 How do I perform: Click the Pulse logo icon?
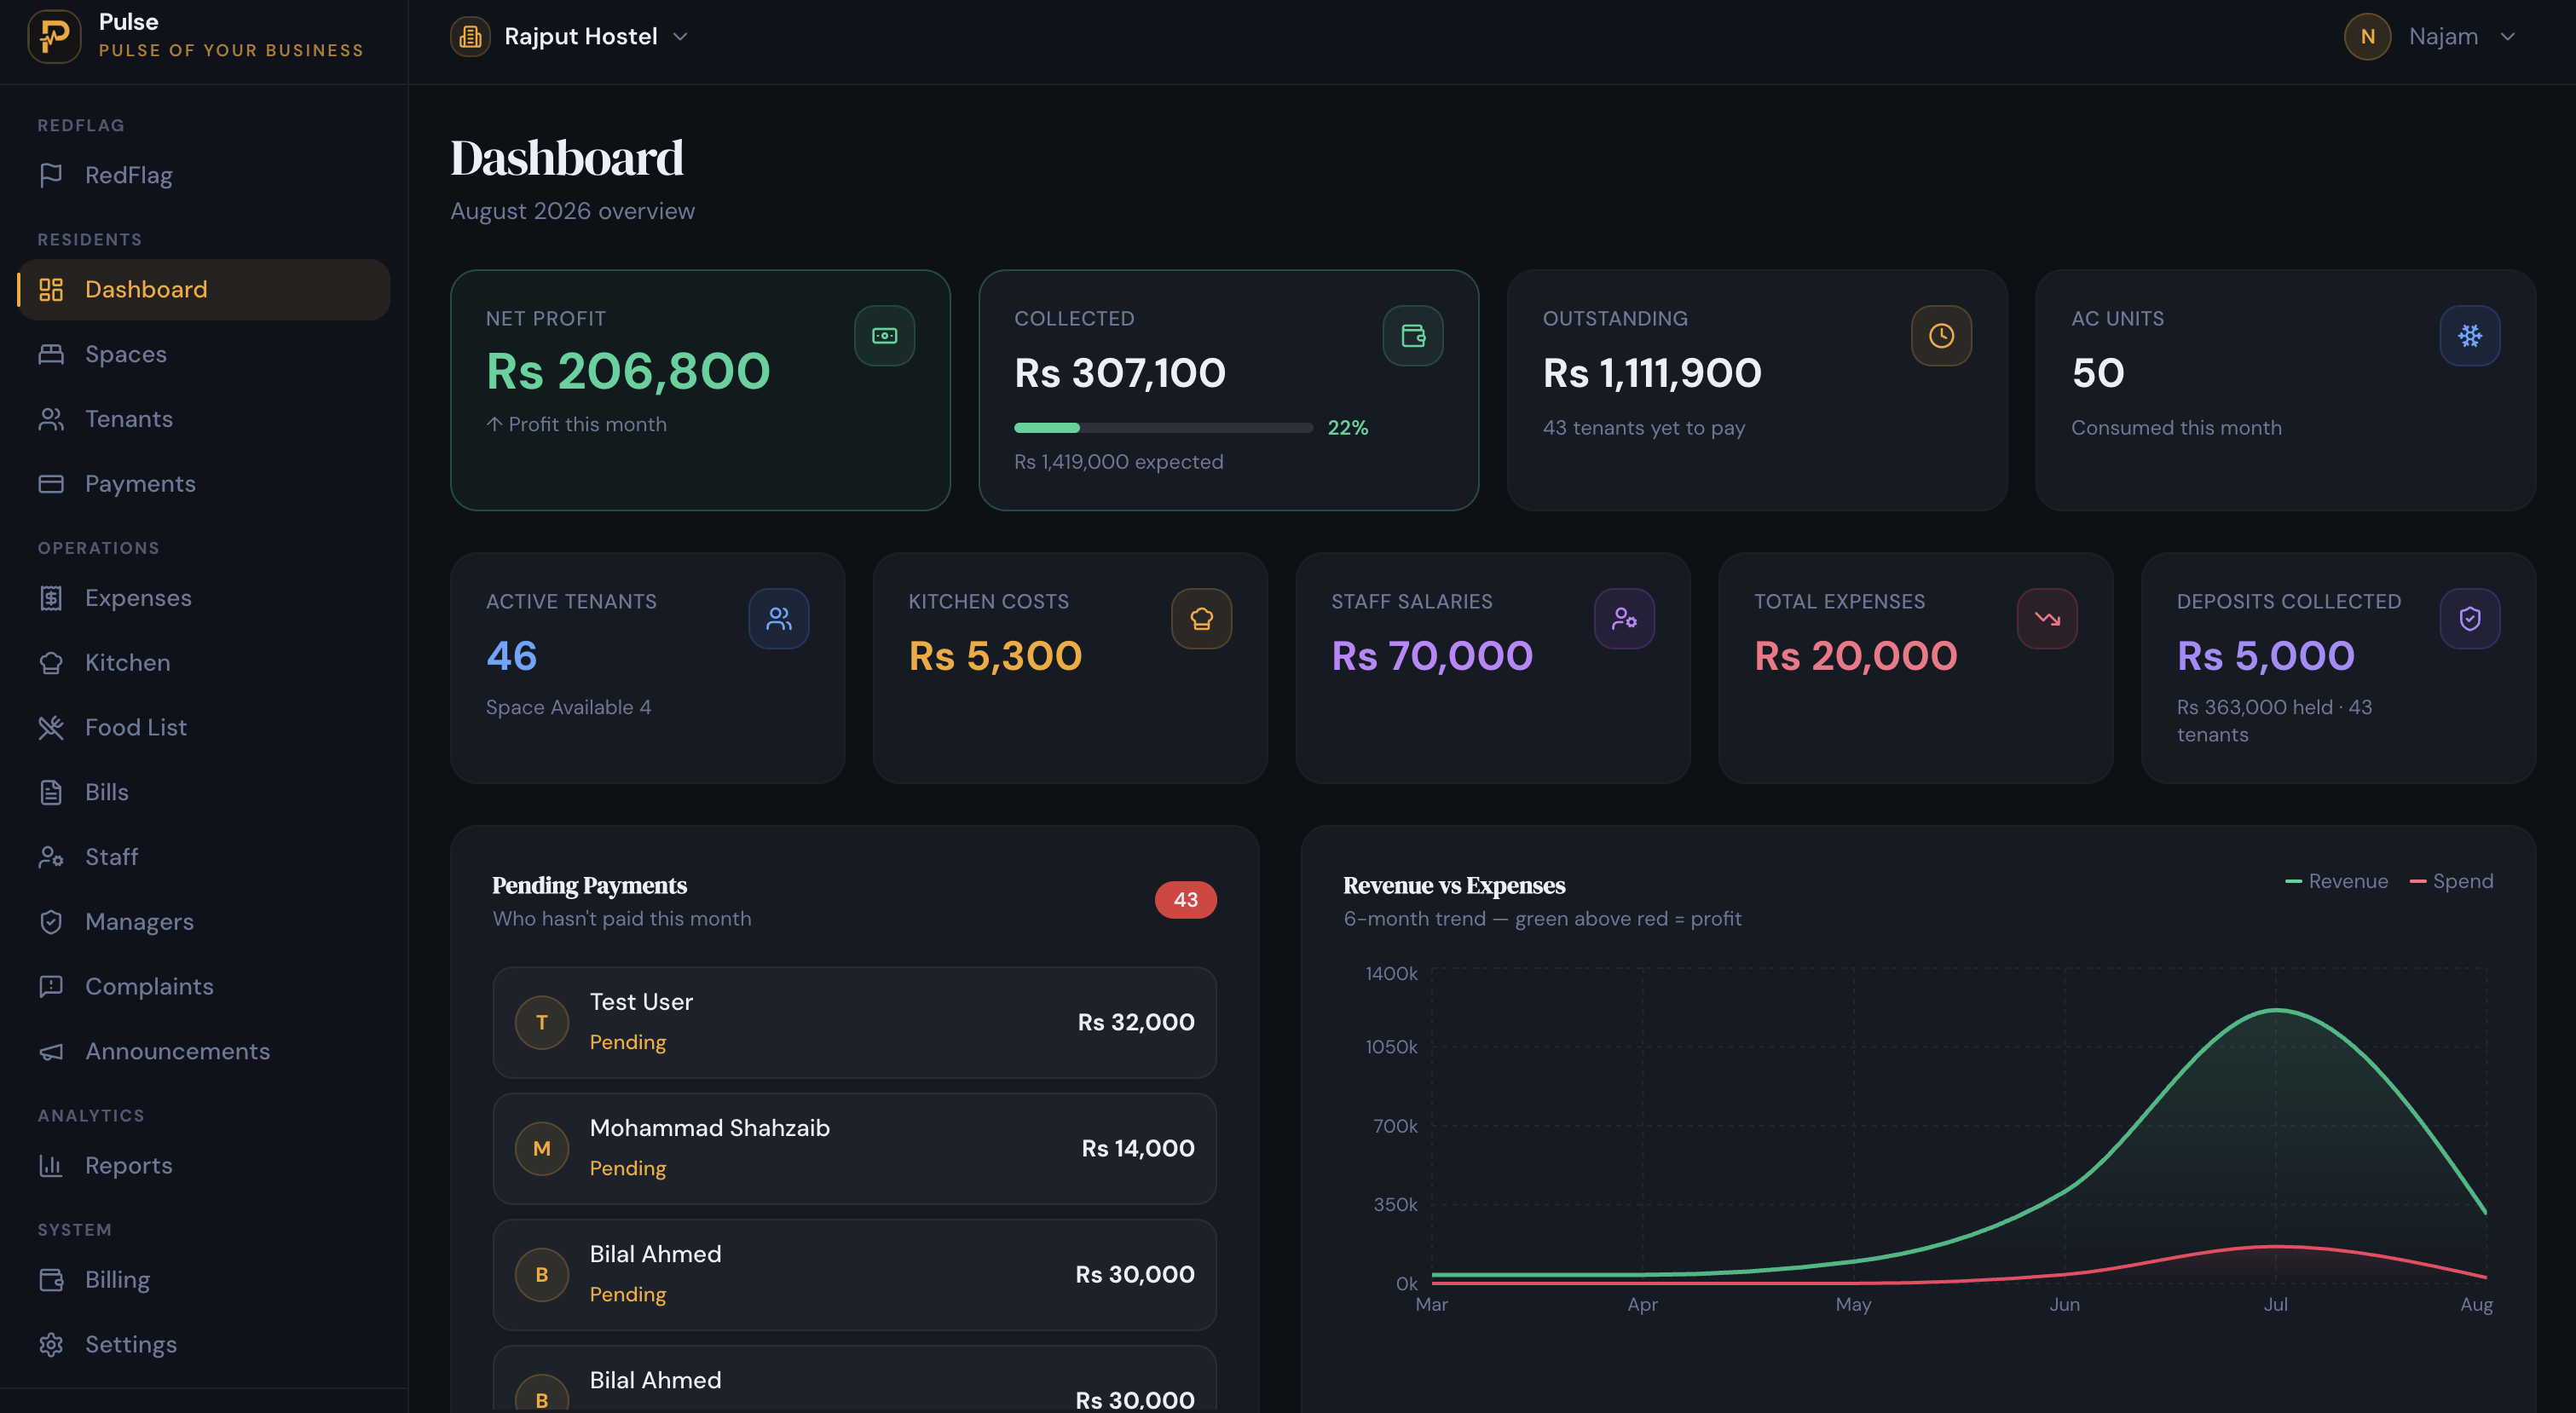[x=54, y=36]
